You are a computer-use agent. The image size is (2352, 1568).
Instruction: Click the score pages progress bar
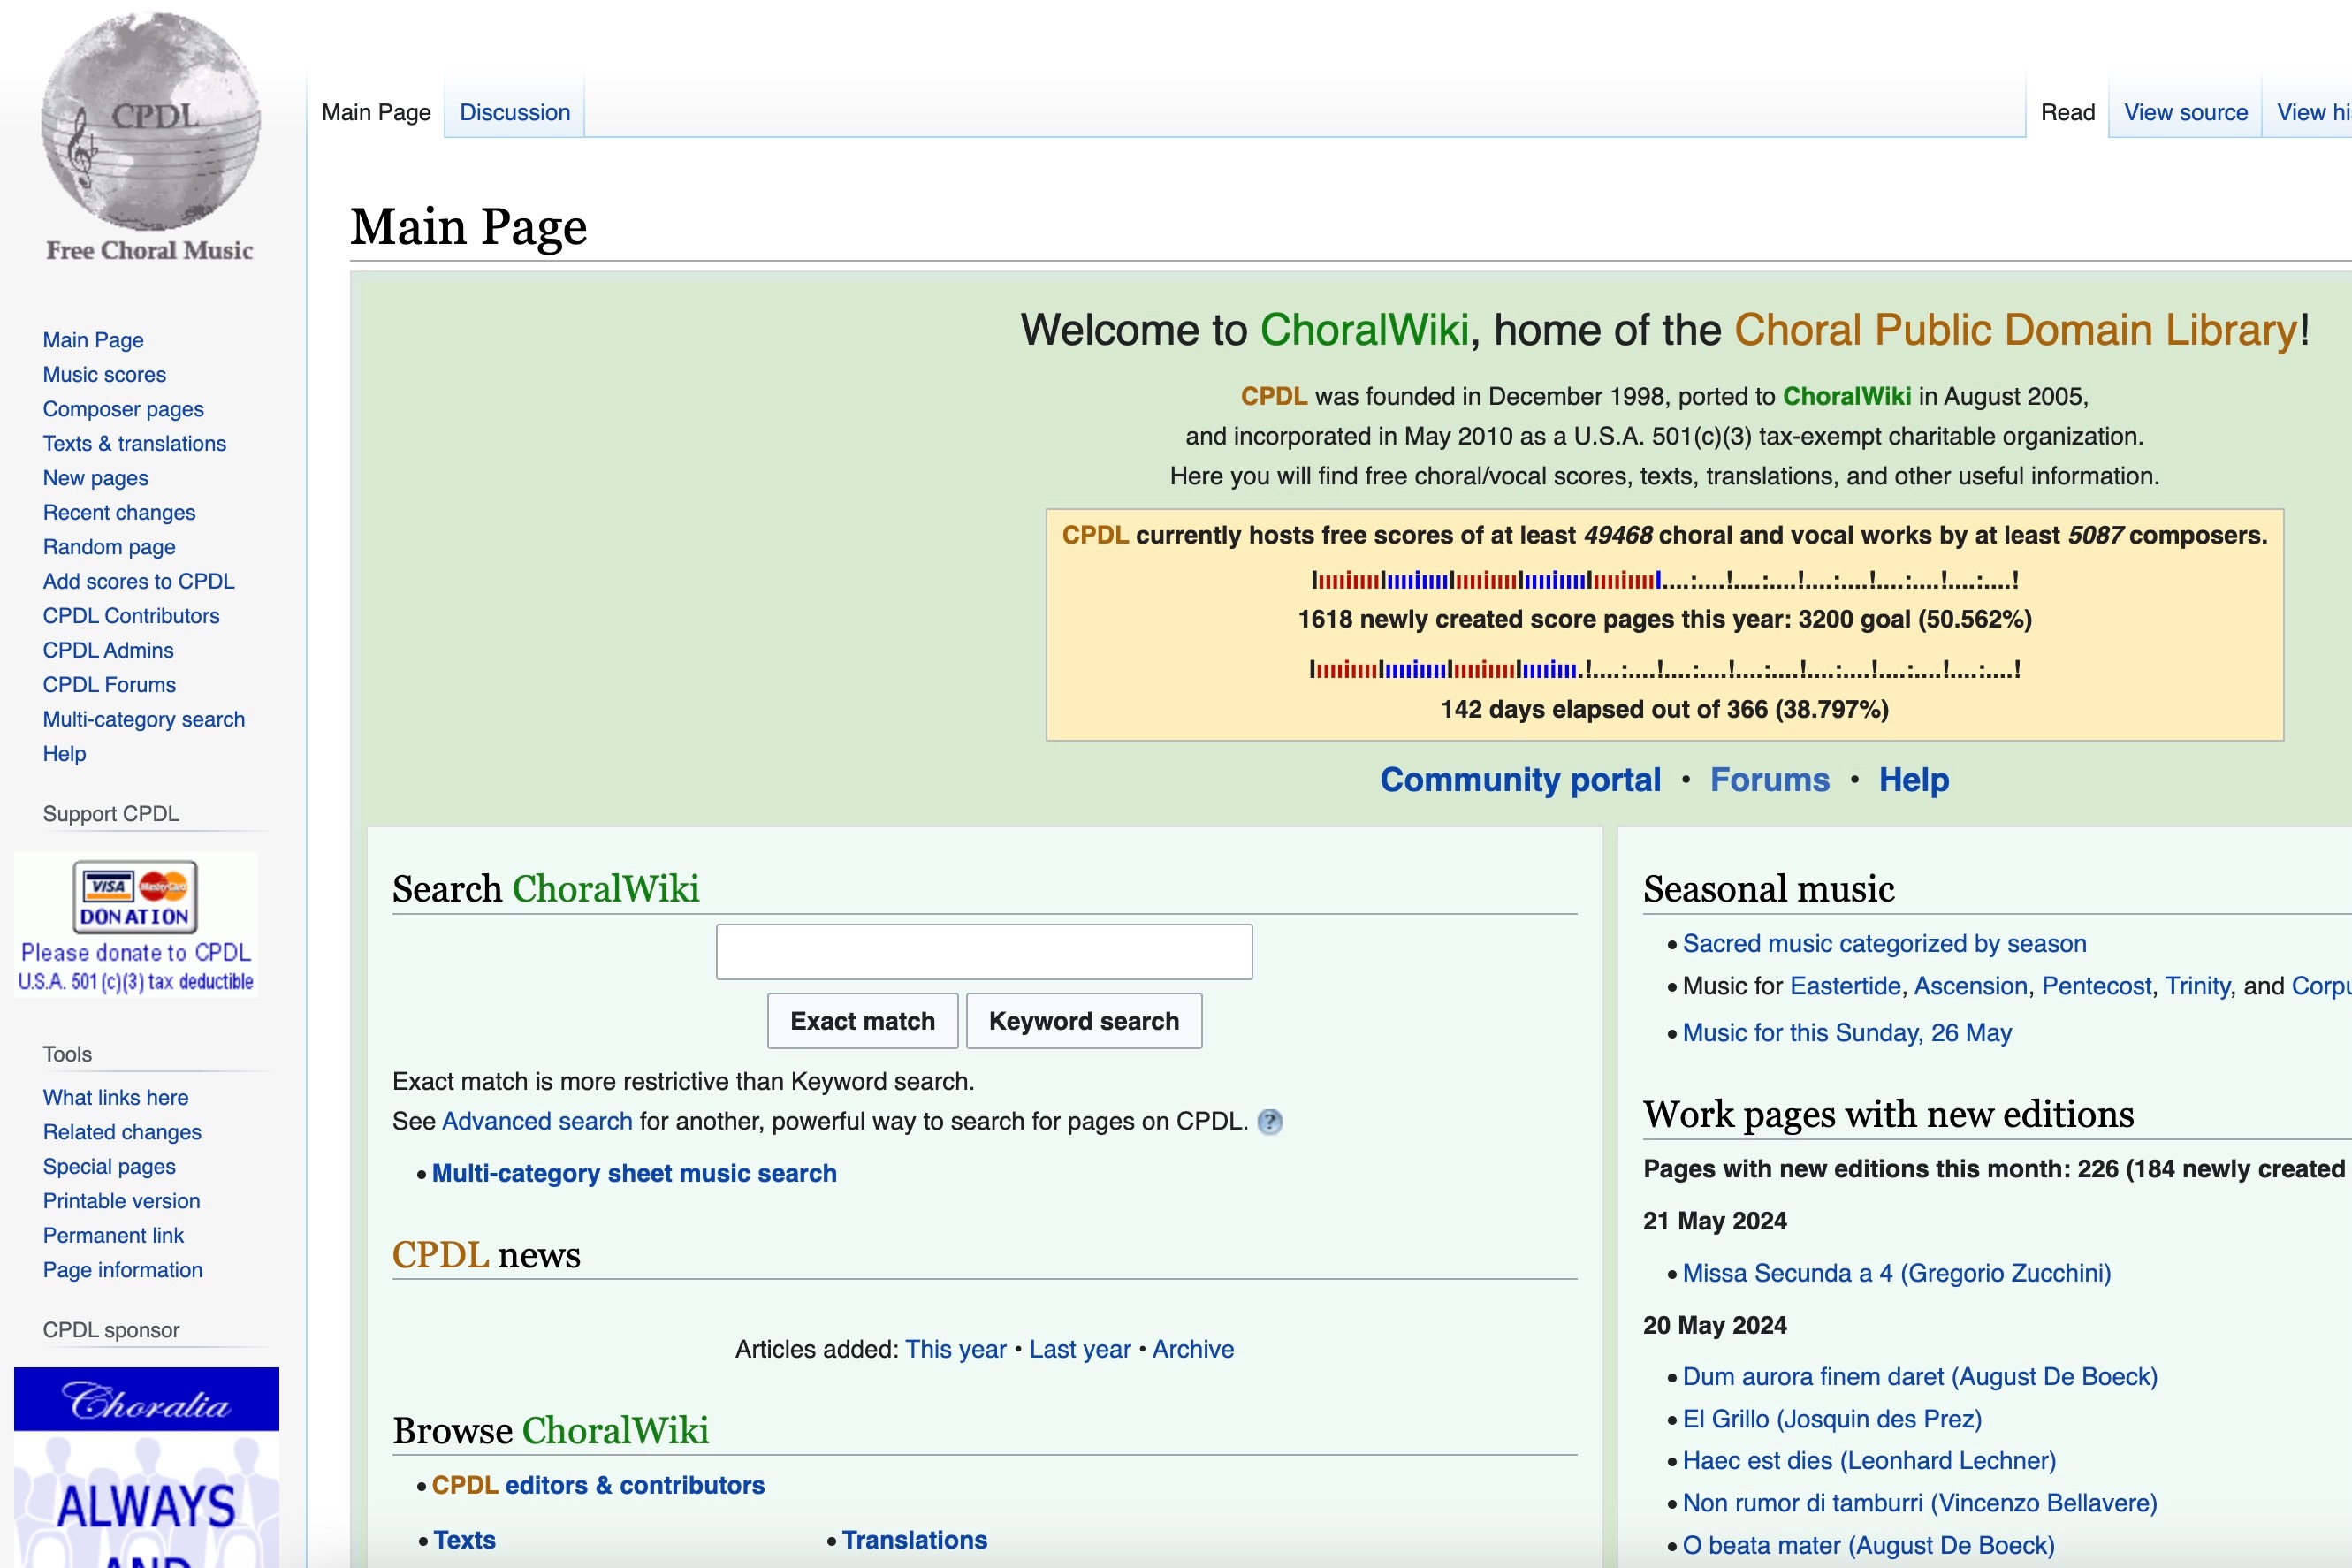click(x=1664, y=581)
